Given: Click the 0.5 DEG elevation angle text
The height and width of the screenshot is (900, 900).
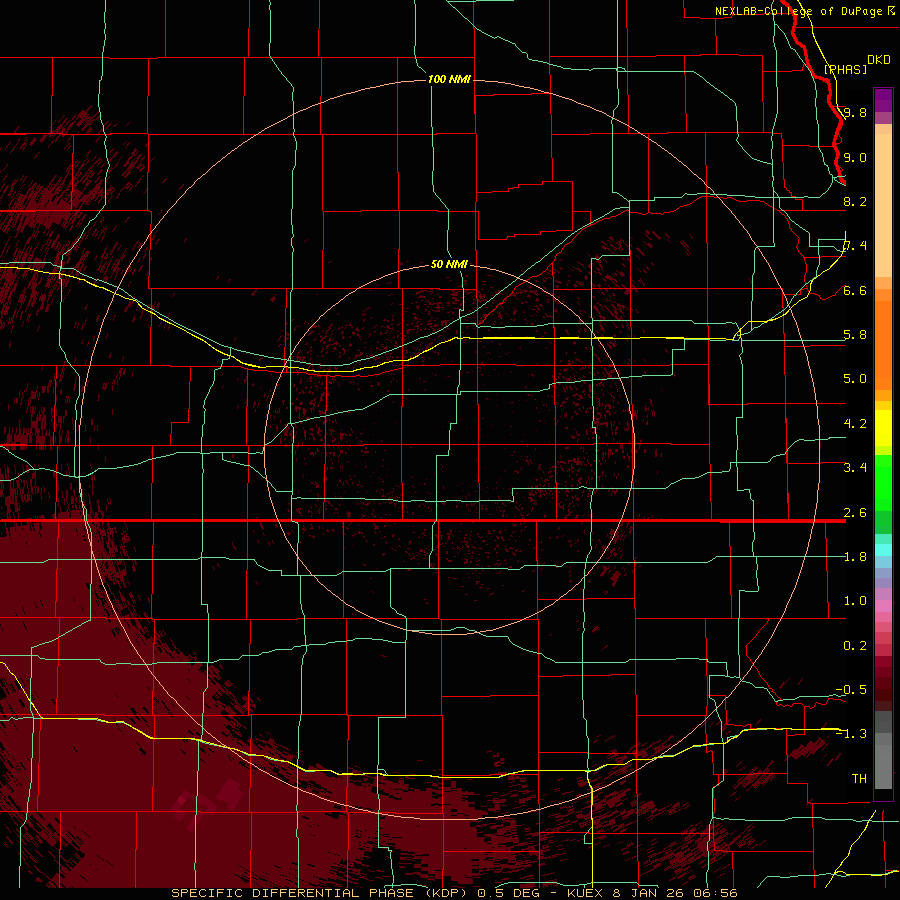Looking at the screenshot, I should [x=509, y=893].
